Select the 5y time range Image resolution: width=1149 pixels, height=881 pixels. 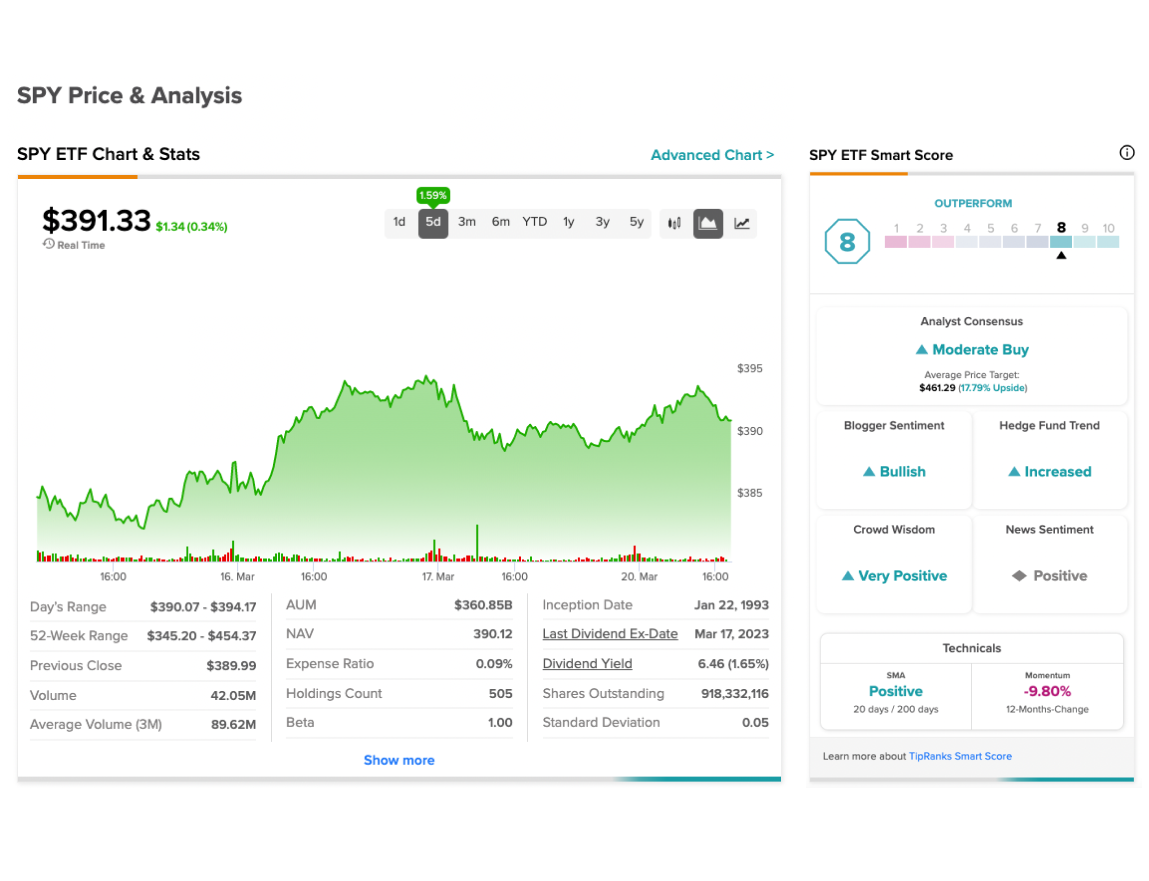[636, 222]
